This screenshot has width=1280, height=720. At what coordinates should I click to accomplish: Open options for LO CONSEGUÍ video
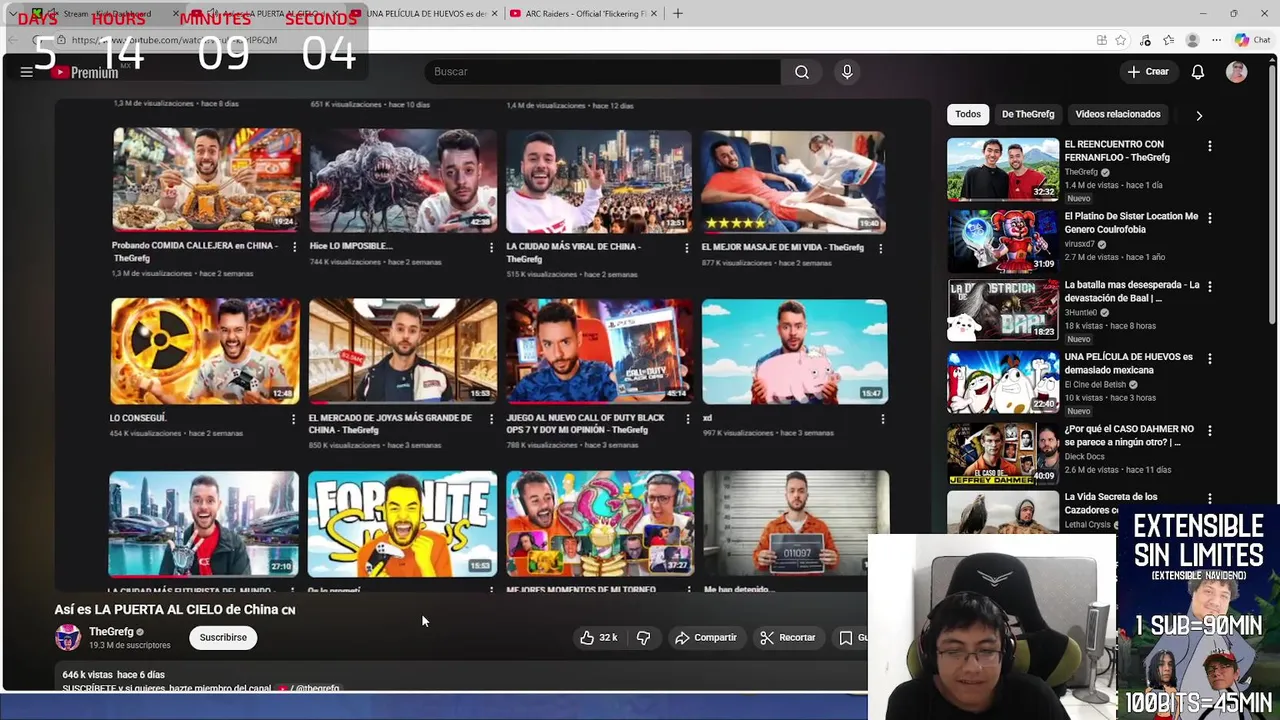pyautogui.click(x=293, y=419)
